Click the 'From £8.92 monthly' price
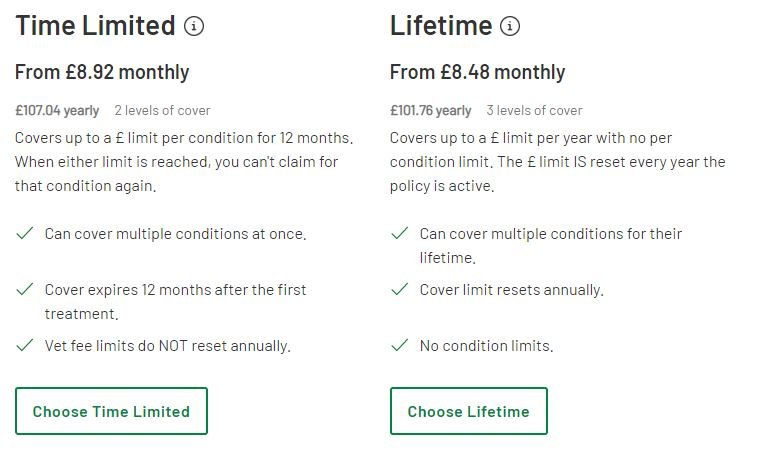Image resolution: width=777 pixels, height=453 pixels. point(102,72)
